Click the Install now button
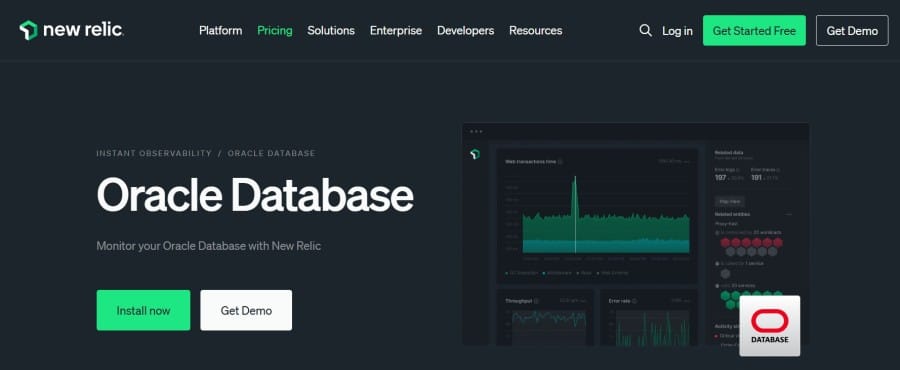Viewport: 900px width, 370px height. (x=143, y=310)
